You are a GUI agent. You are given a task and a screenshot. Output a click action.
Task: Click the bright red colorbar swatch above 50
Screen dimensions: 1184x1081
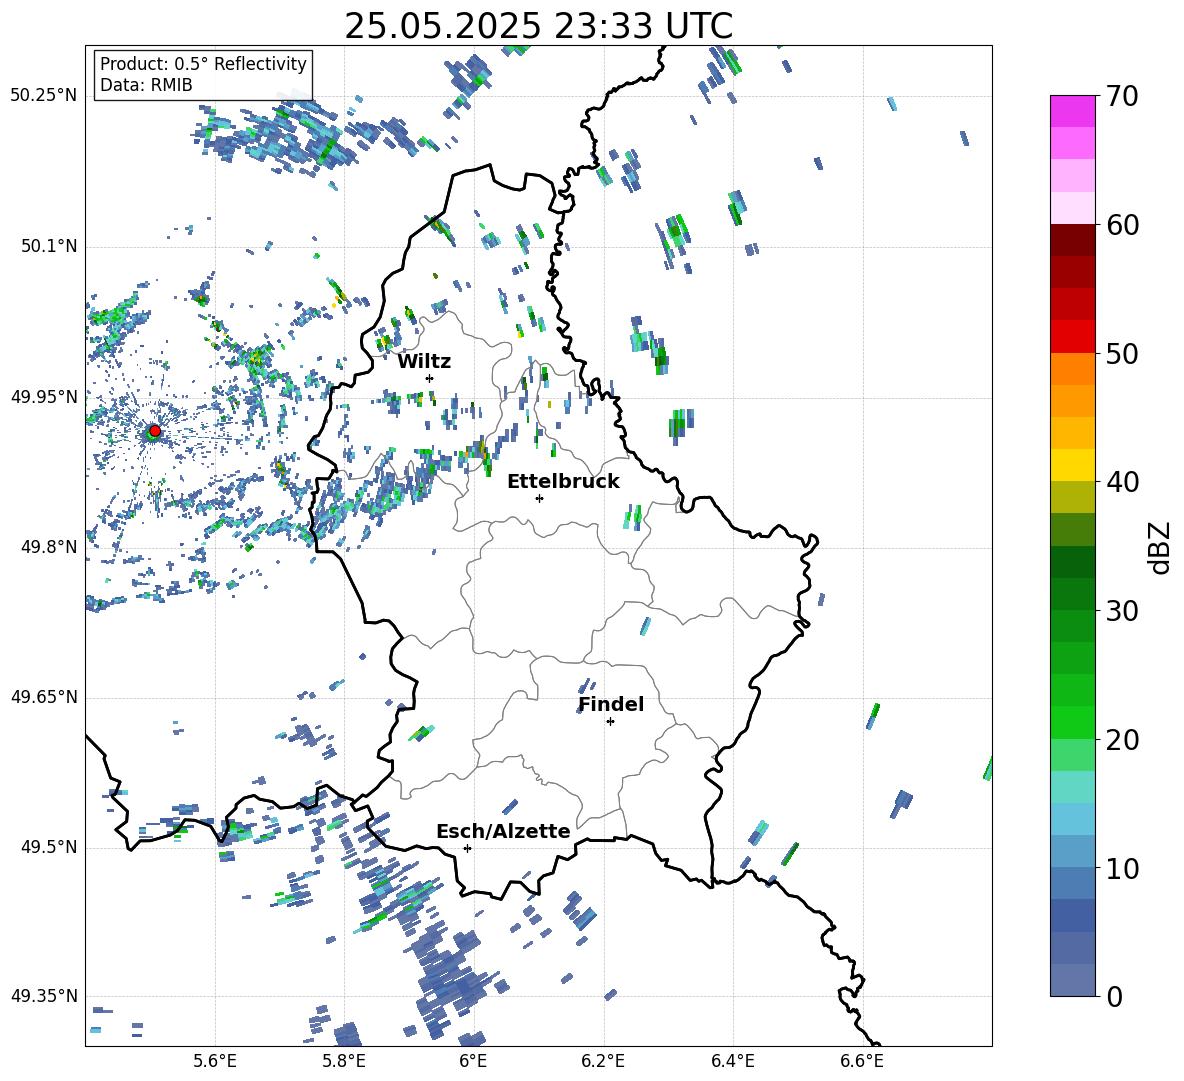[x=1072, y=337]
